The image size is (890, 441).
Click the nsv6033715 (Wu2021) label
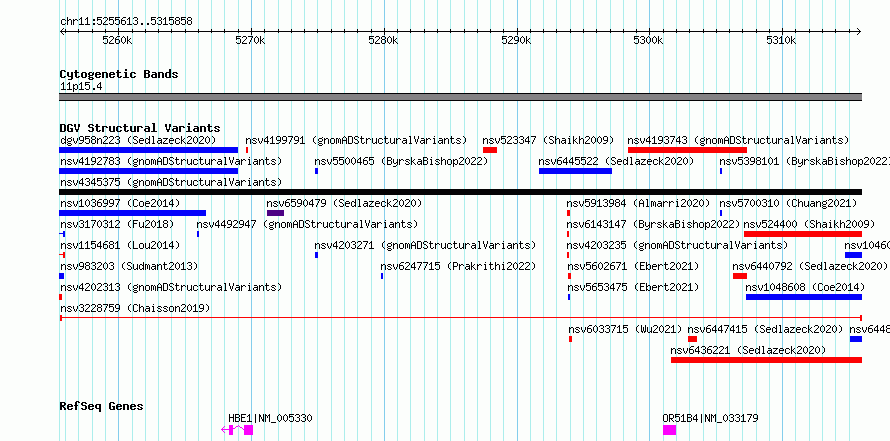(625, 329)
